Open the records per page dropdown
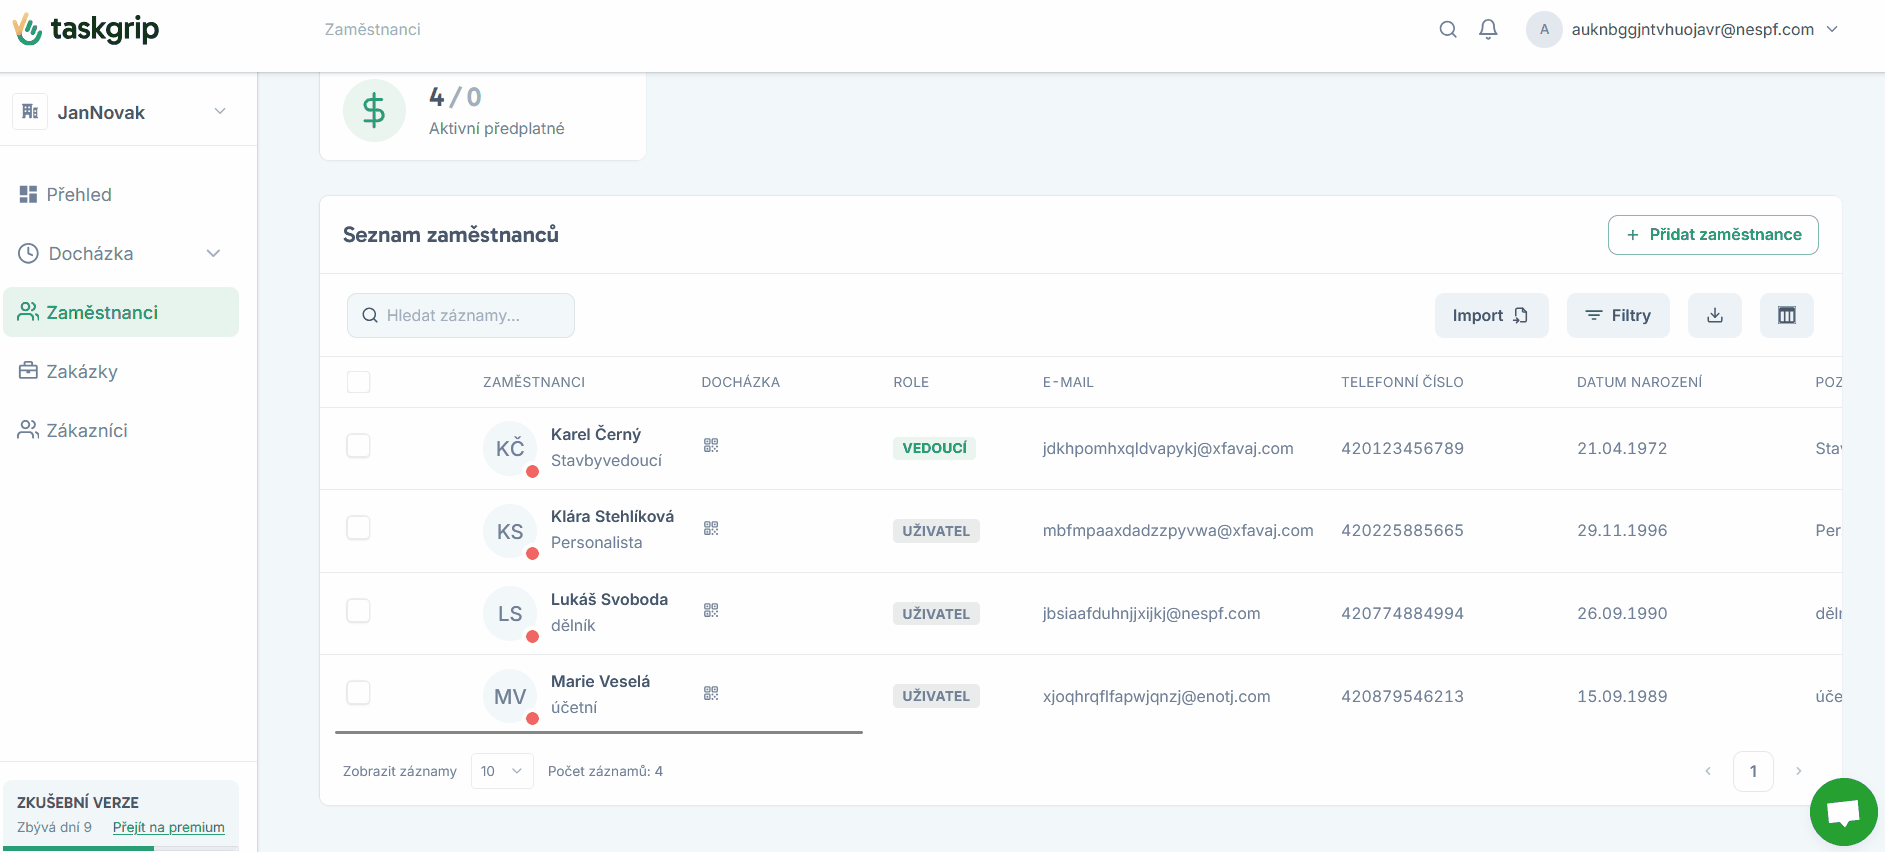 tap(502, 771)
